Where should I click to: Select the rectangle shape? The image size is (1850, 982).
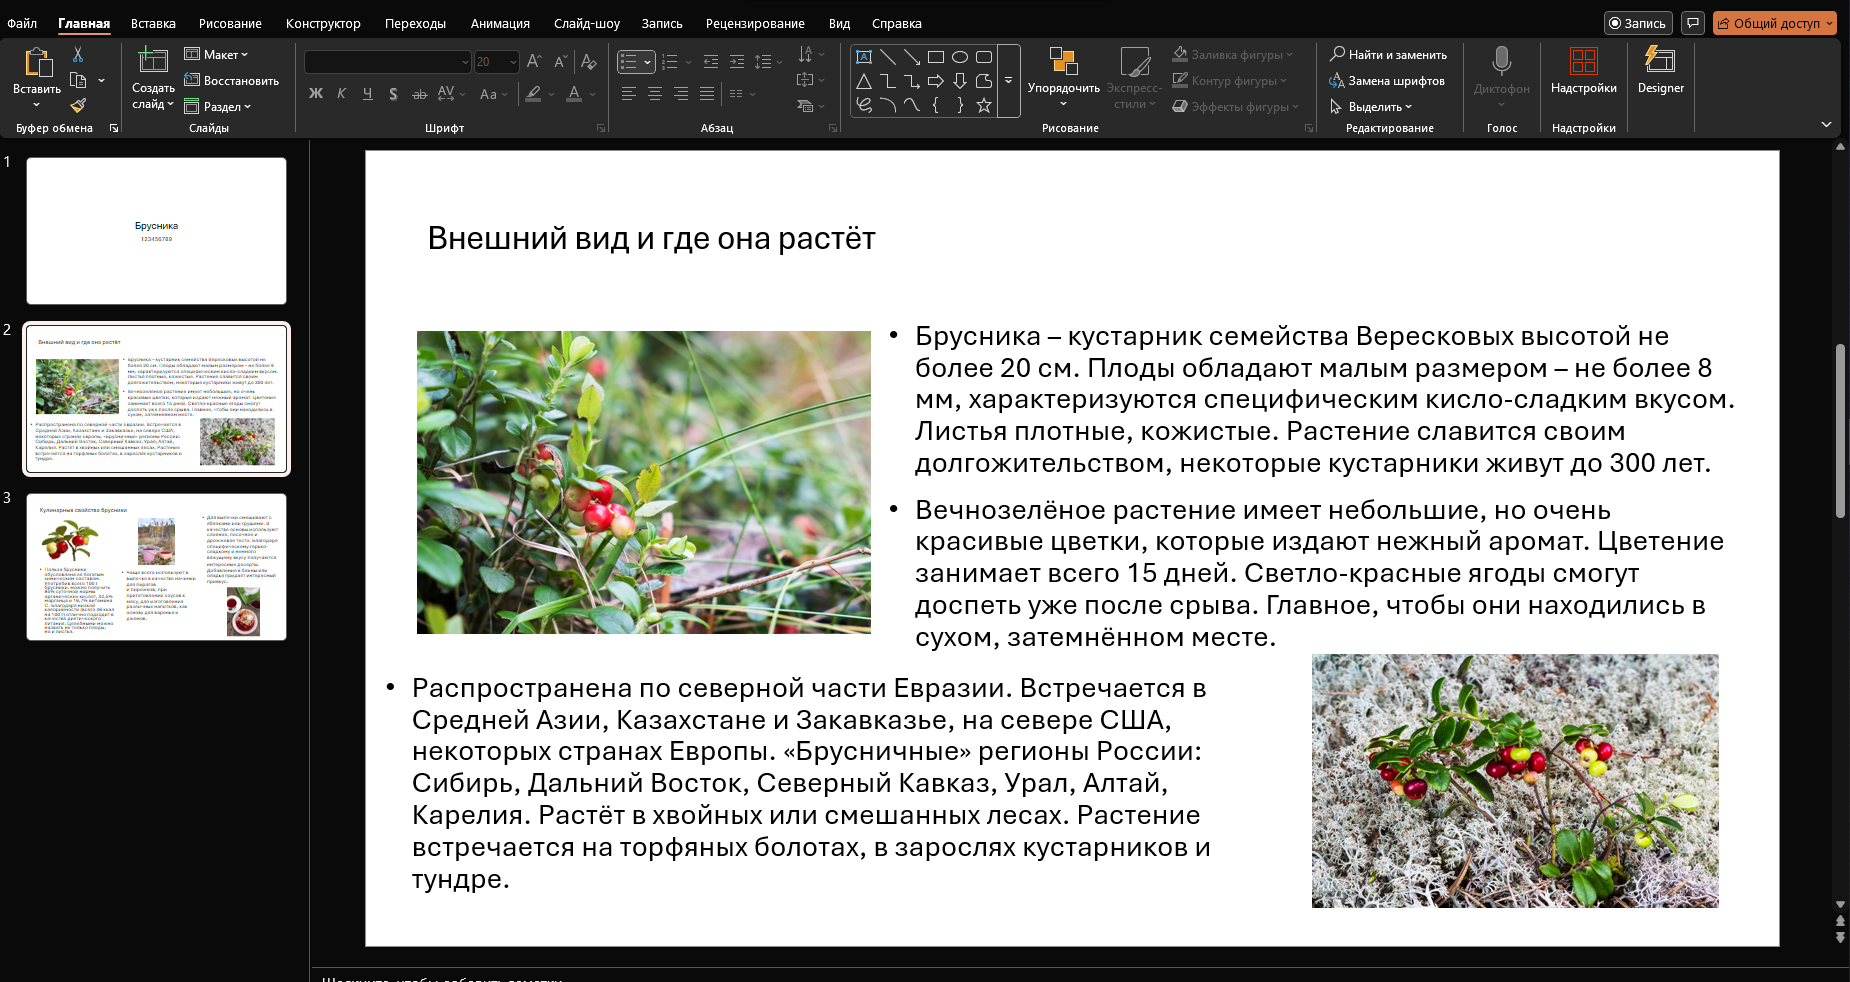coord(936,57)
